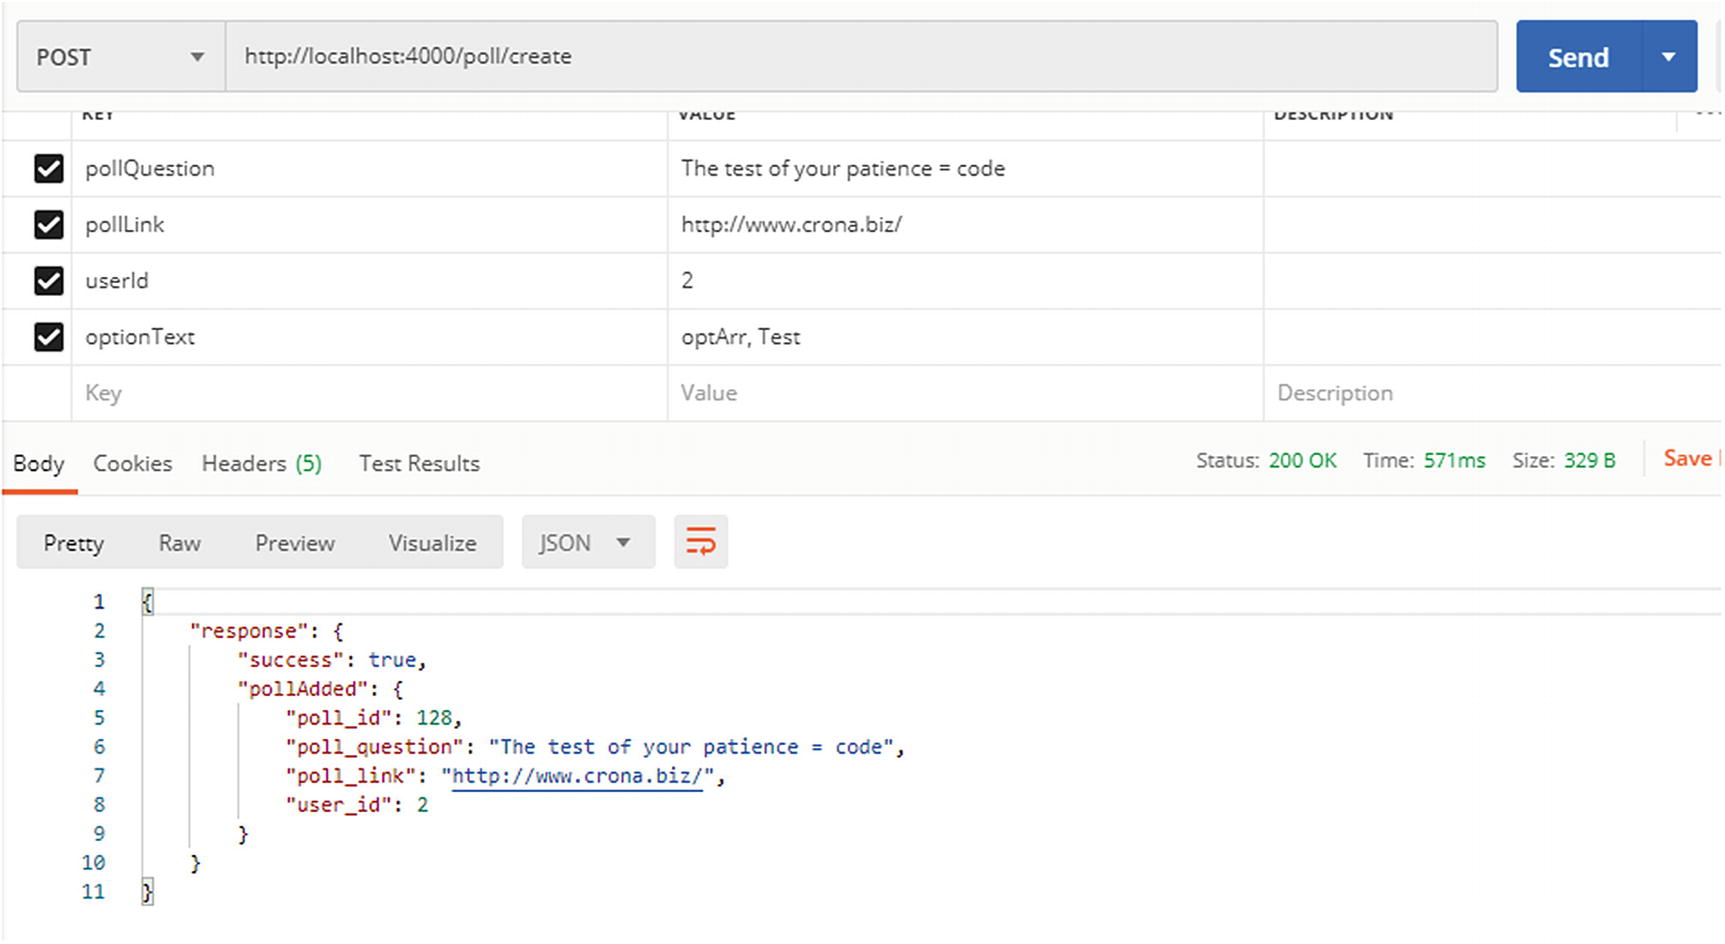This screenshot has width=1725, height=944.
Task: Open the POST method dropdown
Action: point(120,57)
